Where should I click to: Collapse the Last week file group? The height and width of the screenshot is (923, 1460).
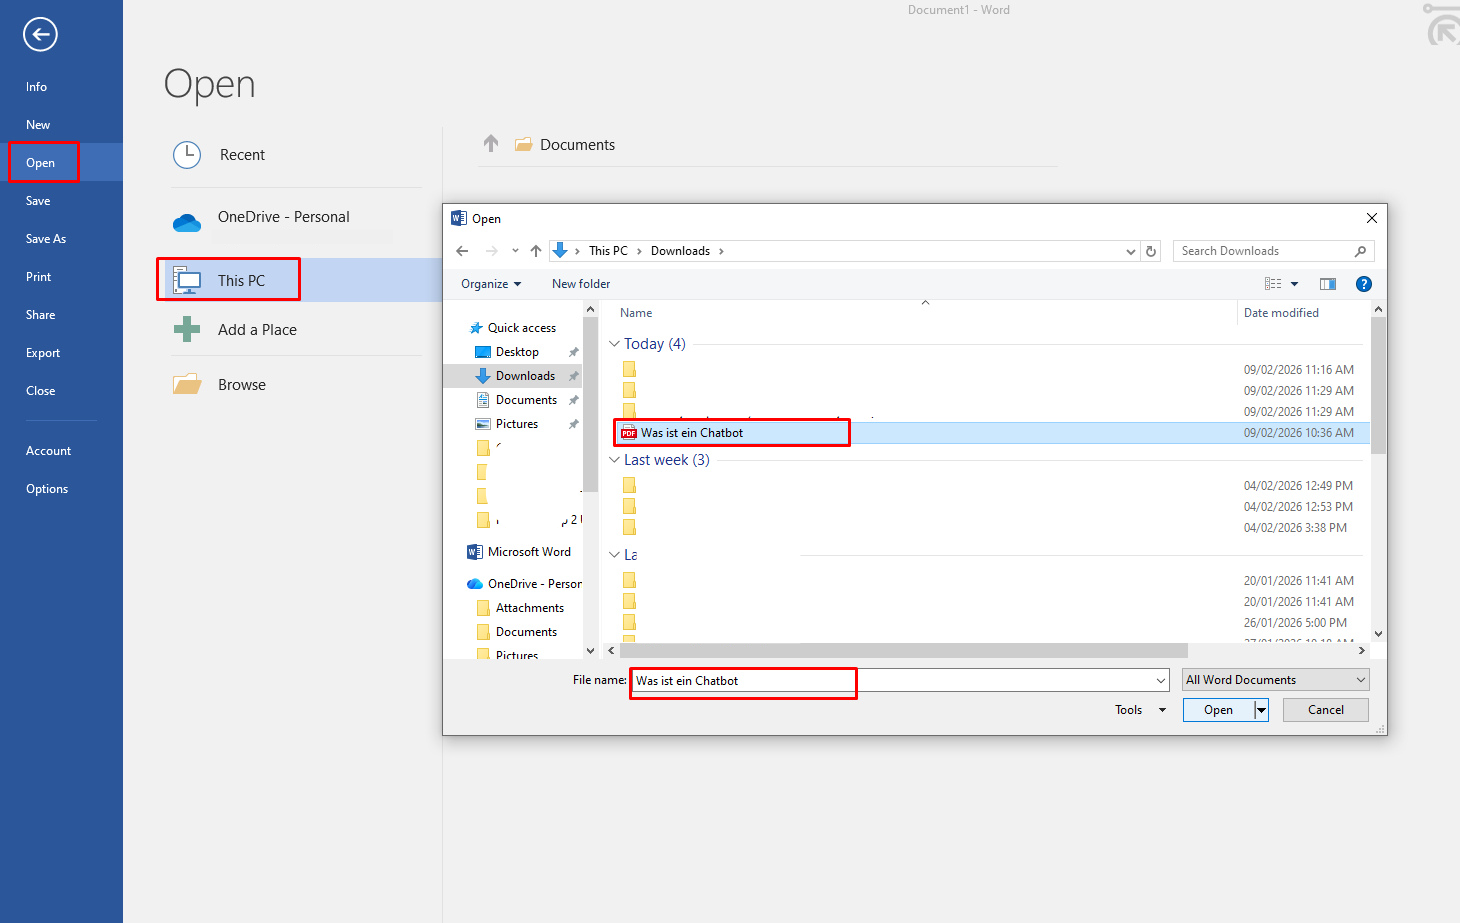tap(614, 459)
